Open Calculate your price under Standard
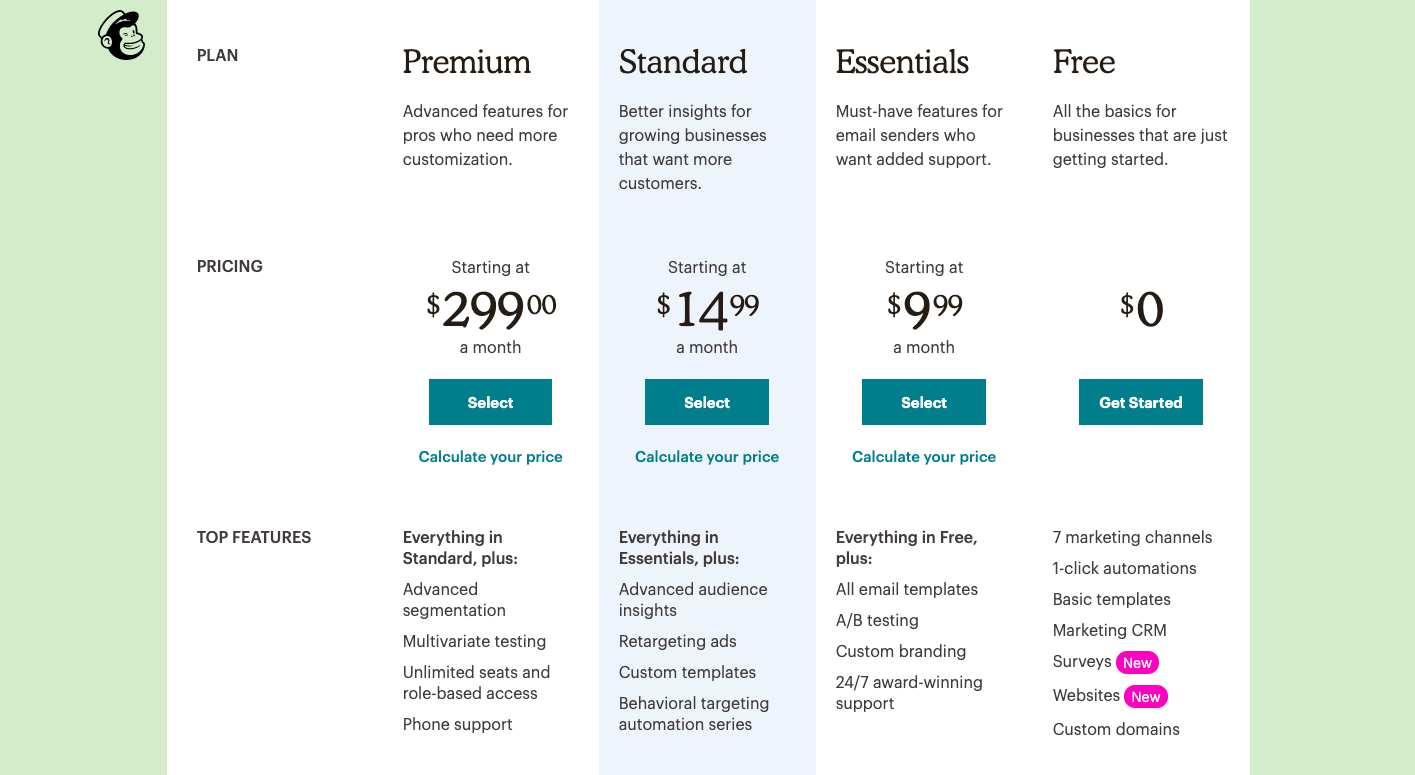 click(707, 457)
